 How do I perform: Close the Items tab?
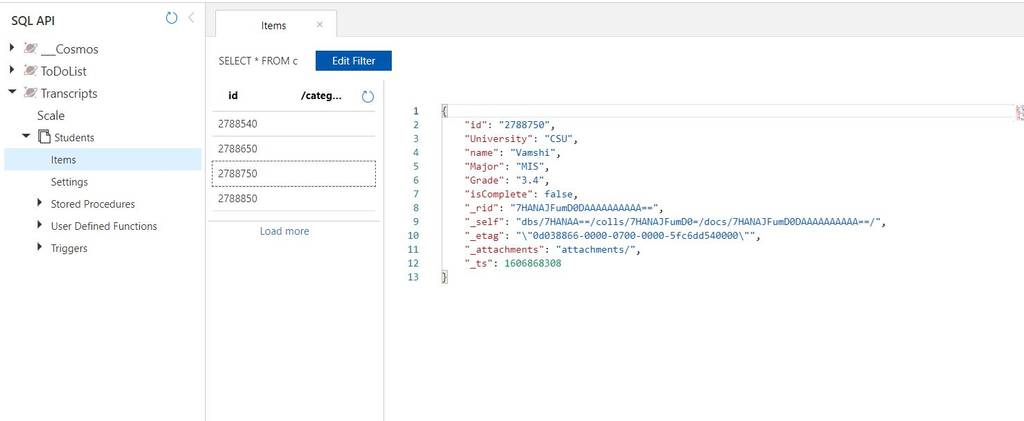(x=319, y=25)
